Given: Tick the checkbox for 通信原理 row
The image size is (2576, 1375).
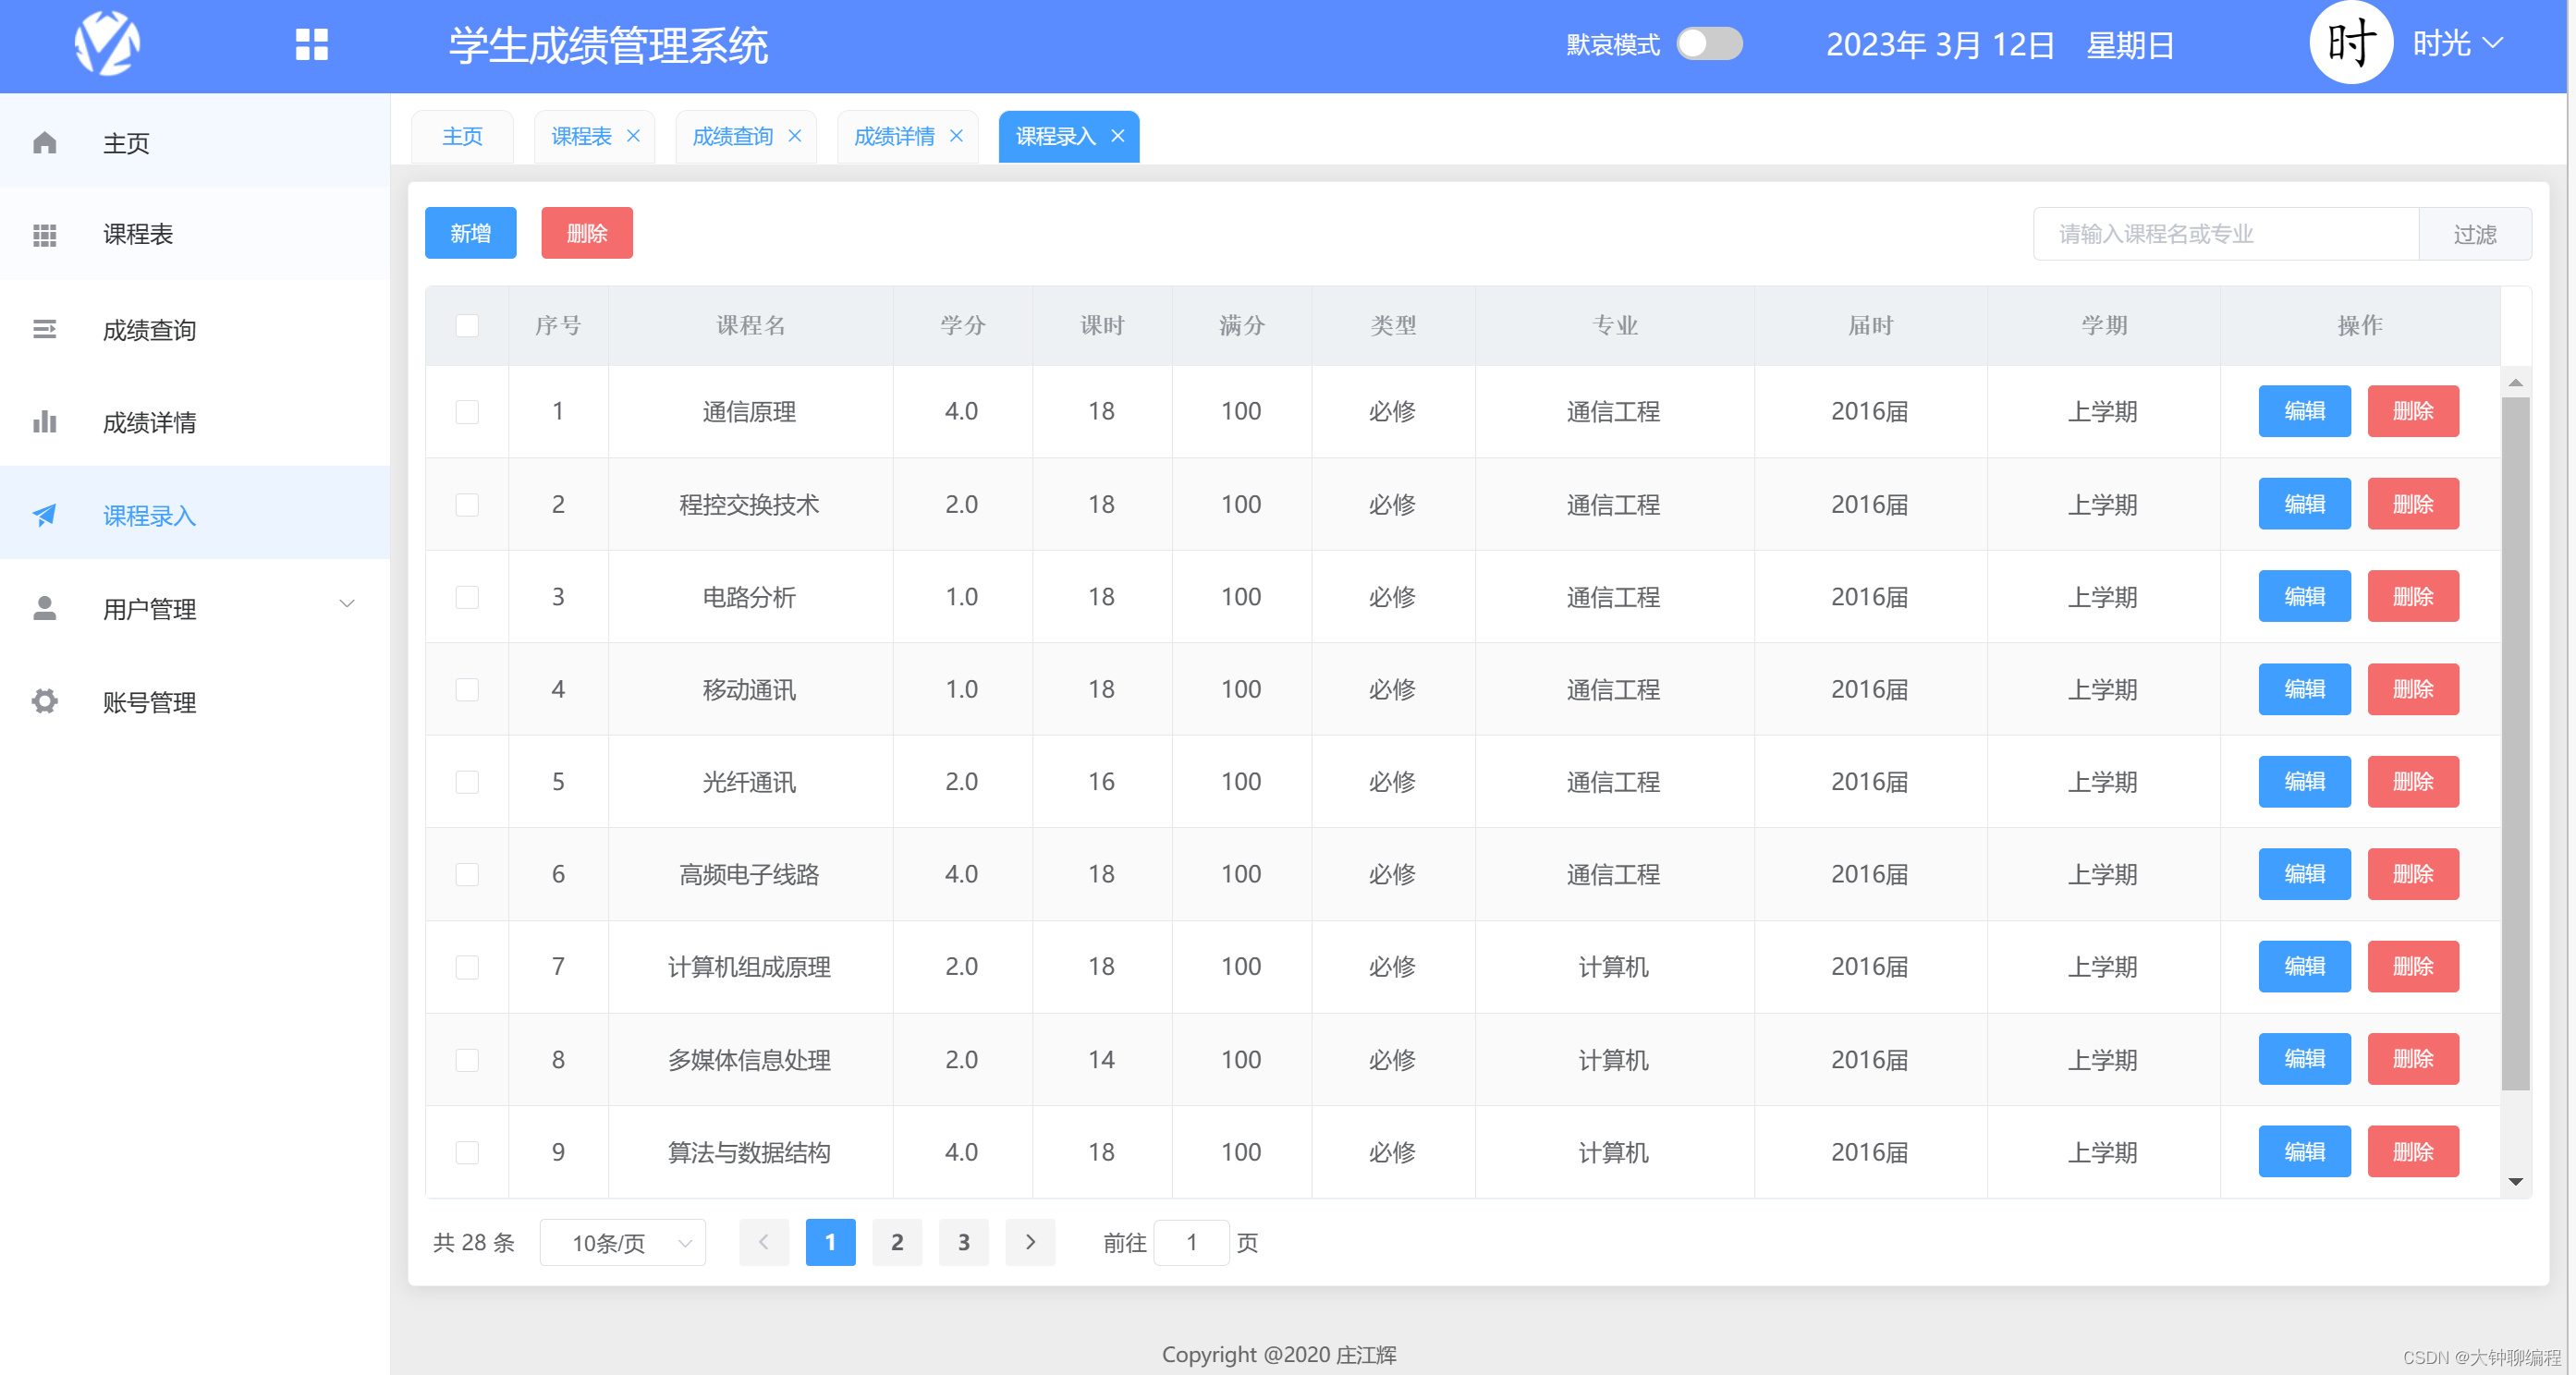Looking at the screenshot, I should click(x=467, y=412).
